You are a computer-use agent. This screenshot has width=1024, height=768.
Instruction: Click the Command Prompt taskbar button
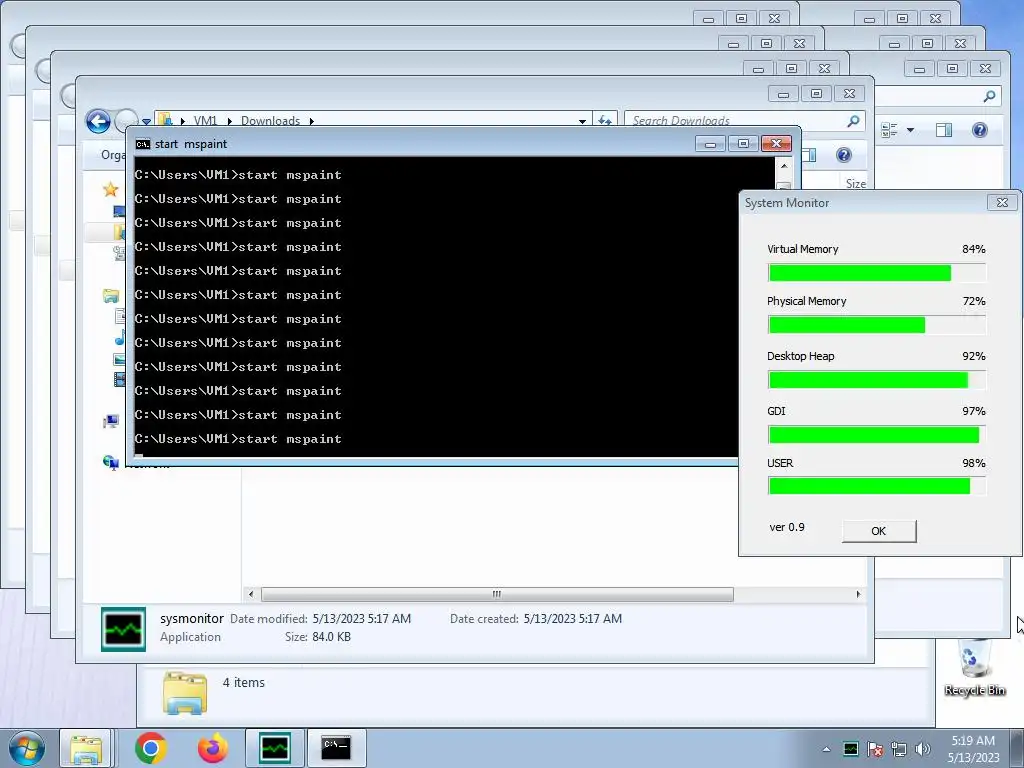336,748
